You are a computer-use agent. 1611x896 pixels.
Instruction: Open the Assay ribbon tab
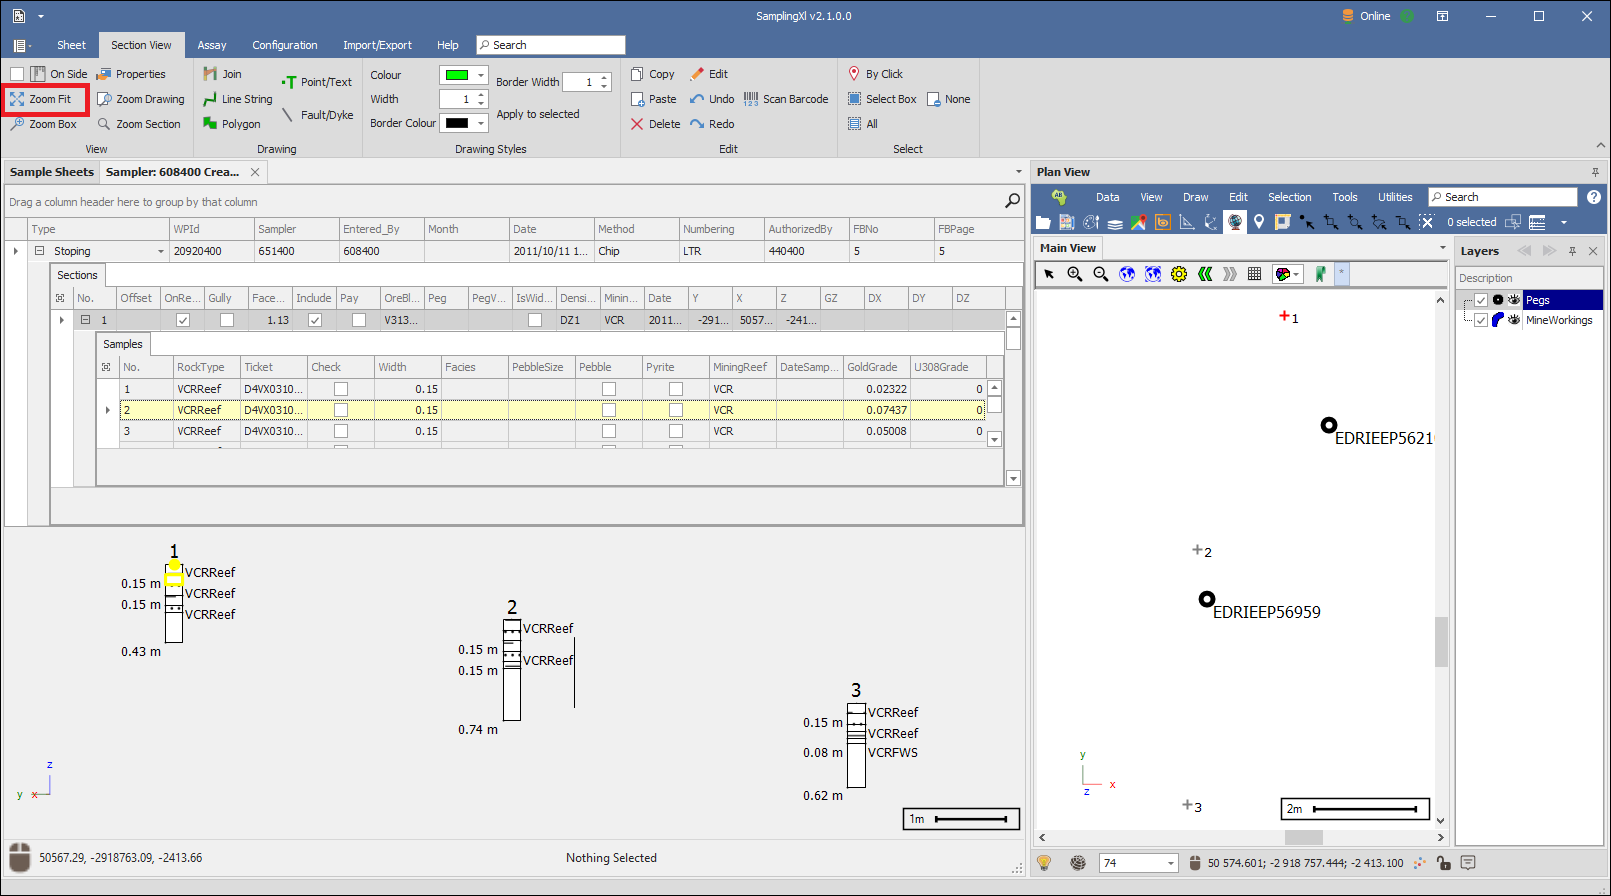(212, 45)
